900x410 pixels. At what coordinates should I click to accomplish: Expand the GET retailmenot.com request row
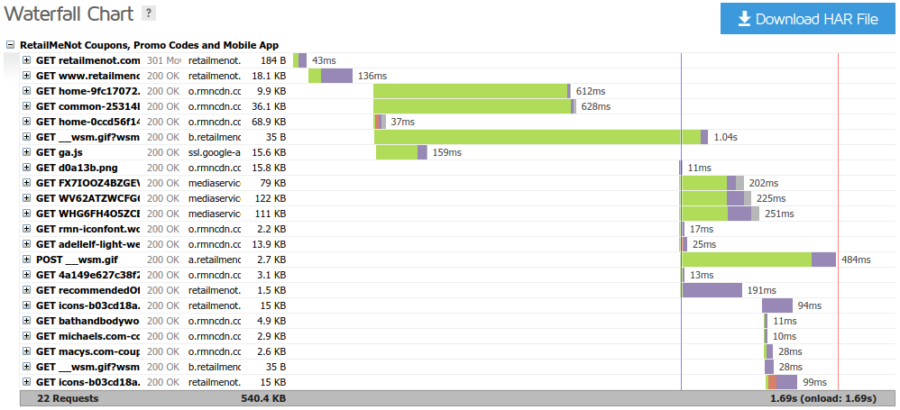point(27,61)
